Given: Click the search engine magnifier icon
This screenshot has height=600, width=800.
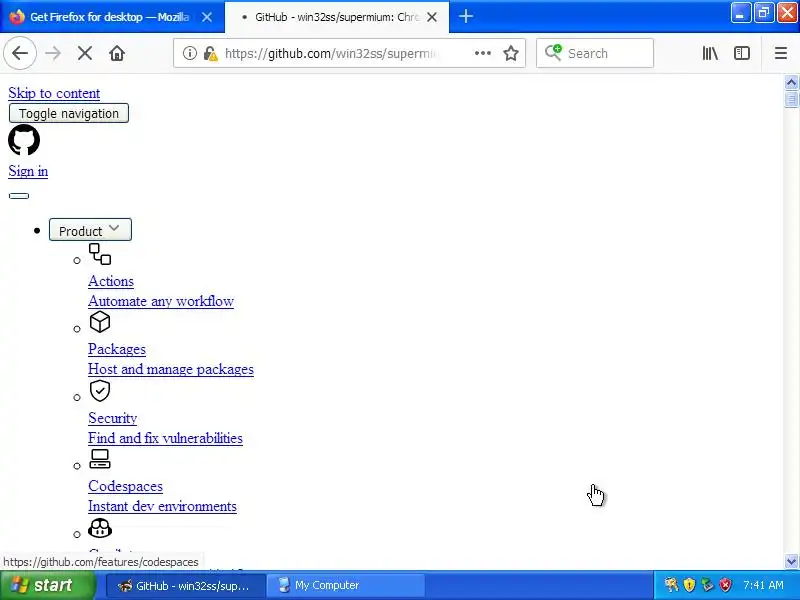Looking at the screenshot, I should point(553,53).
